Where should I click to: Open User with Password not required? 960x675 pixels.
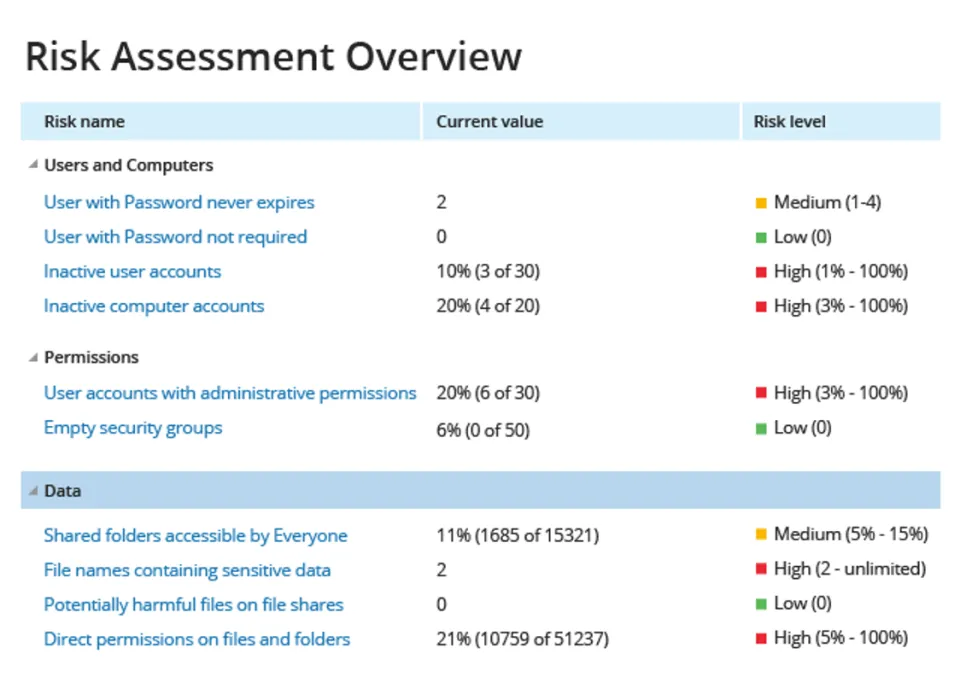[x=175, y=237]
